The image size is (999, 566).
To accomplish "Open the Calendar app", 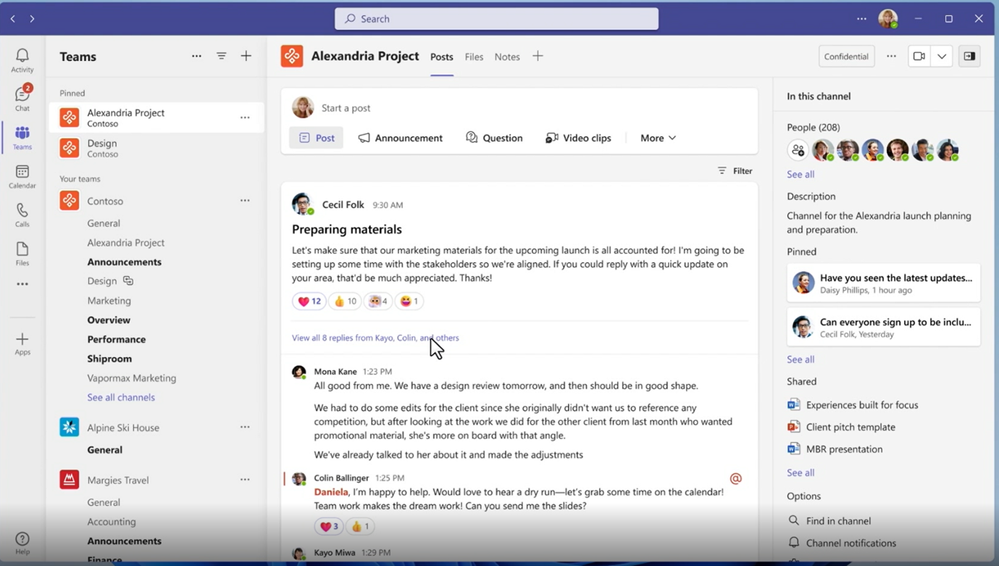I will click(x=22, y=176).
